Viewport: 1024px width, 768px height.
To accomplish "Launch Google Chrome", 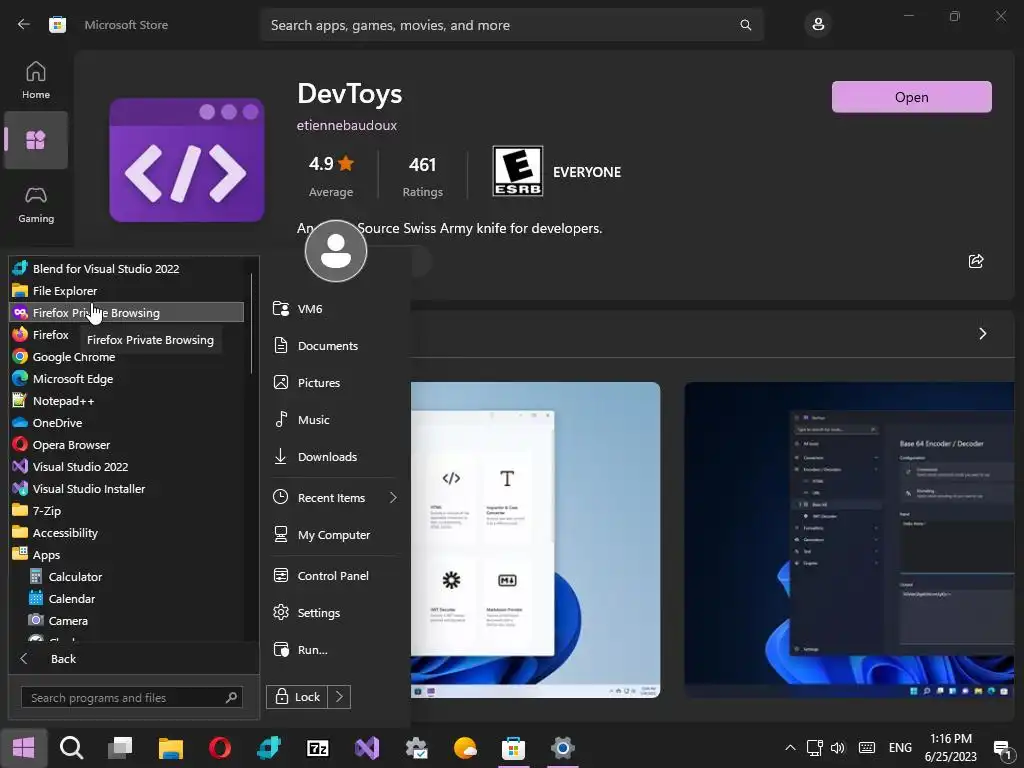I will [127, 357].
